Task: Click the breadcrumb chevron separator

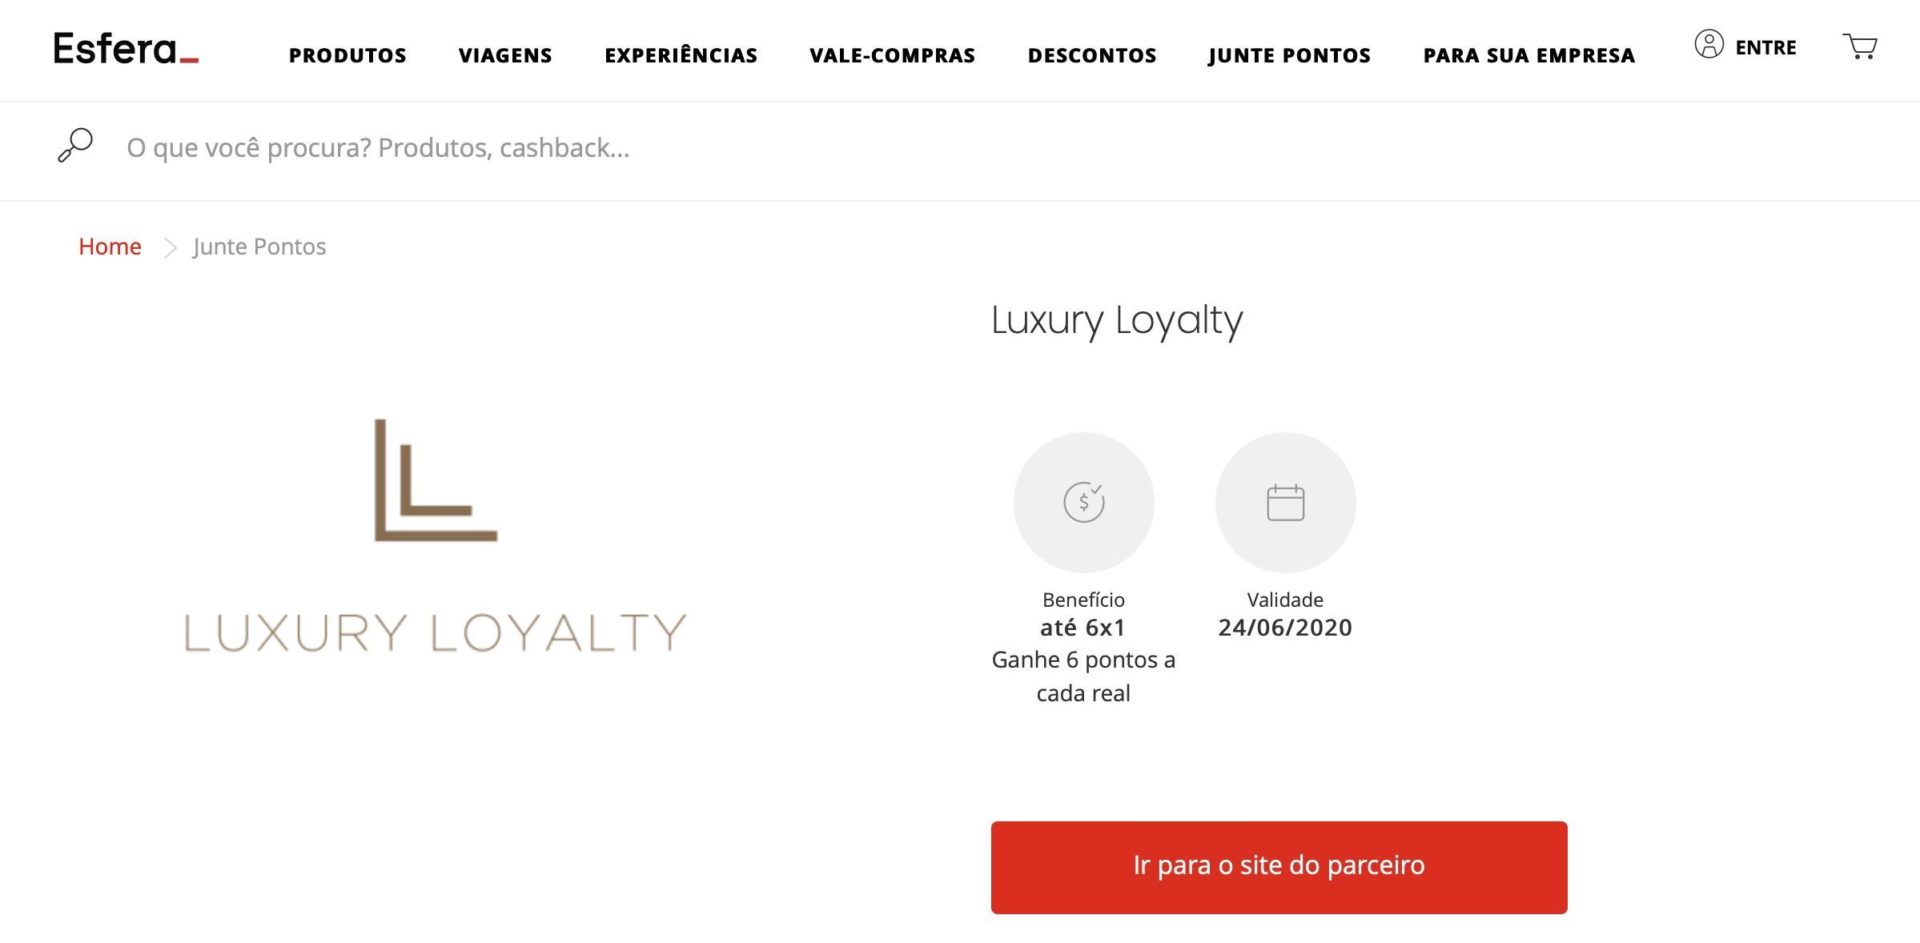Action: click(x=170, y=247)
